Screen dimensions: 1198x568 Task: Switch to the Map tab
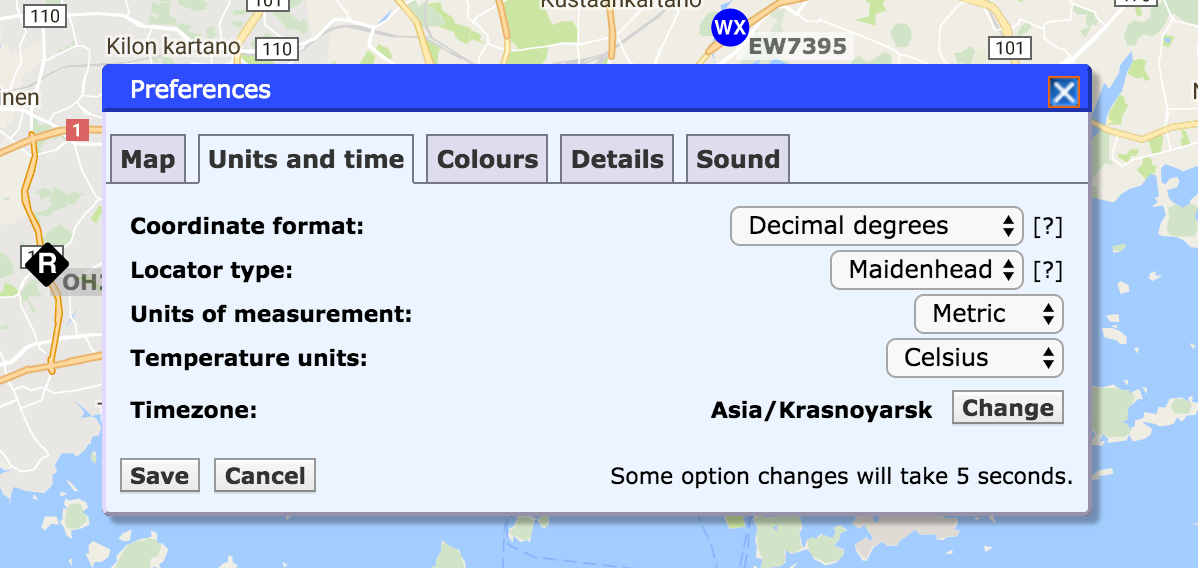click(148, 160)
